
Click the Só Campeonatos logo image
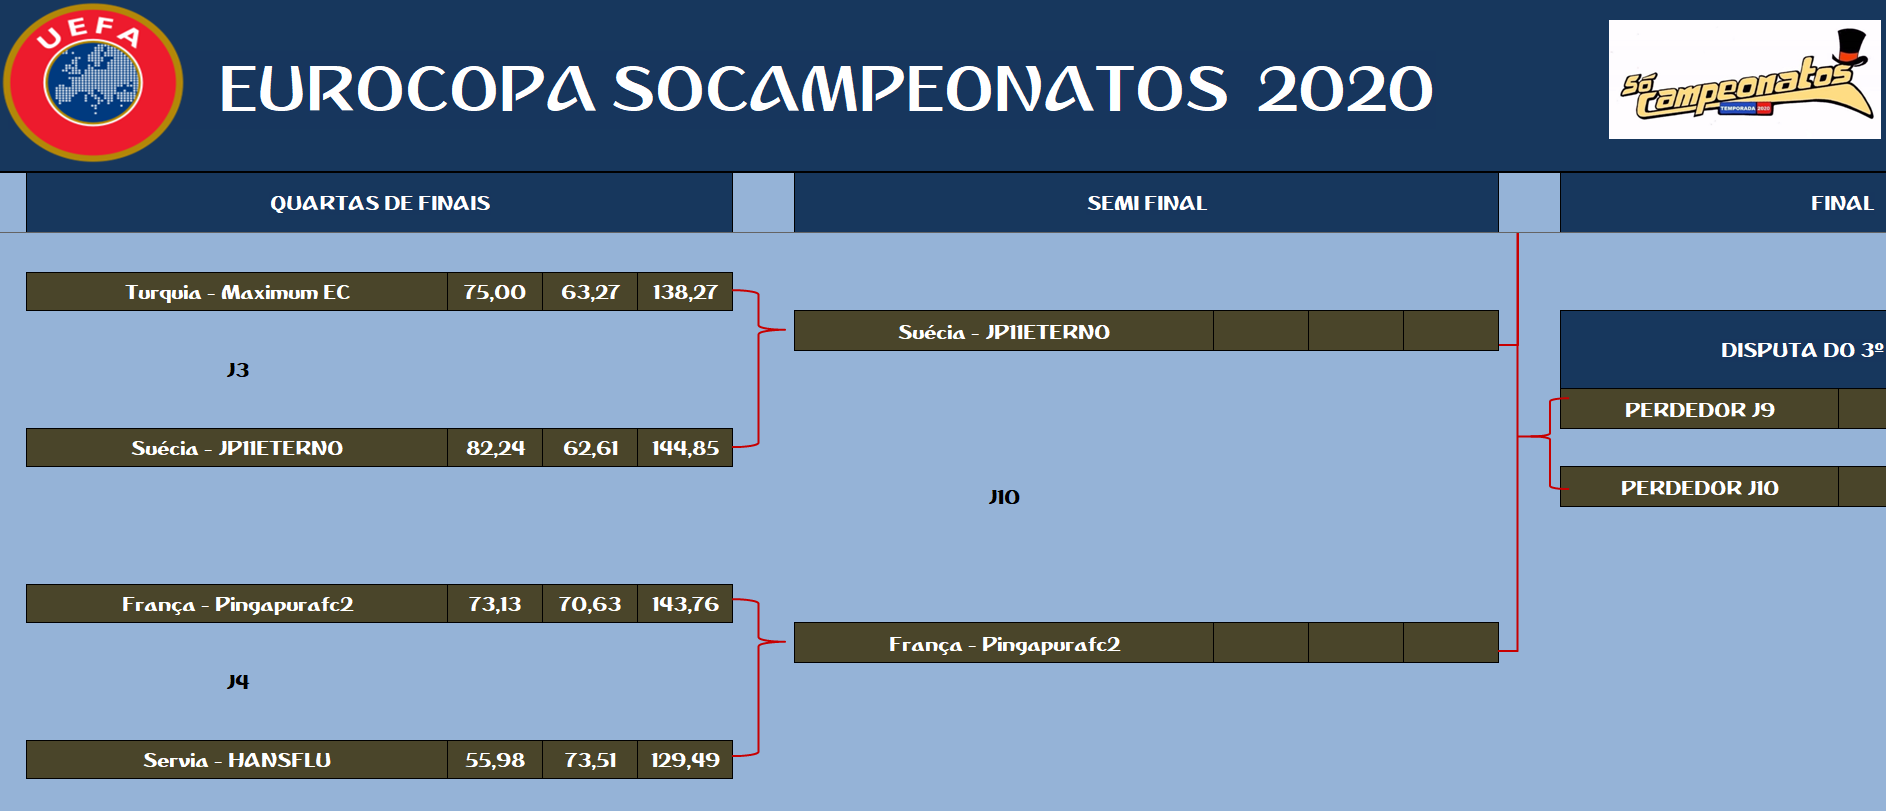click(x=1744, y=80)
